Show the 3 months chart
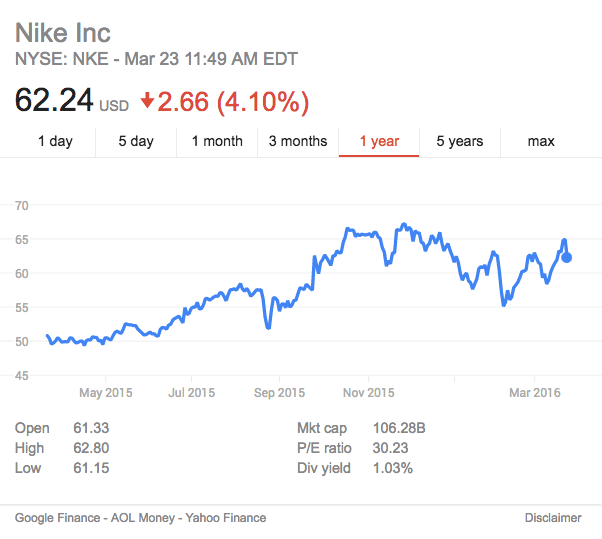Viewport: 602px width, 539px height. click(298, 141)
